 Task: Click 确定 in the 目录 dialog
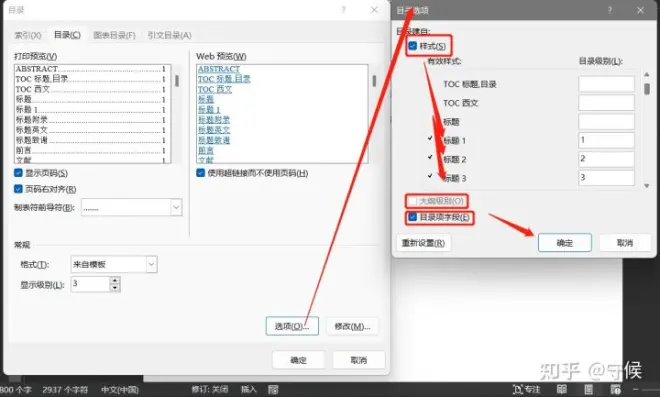tap(298, 360)
